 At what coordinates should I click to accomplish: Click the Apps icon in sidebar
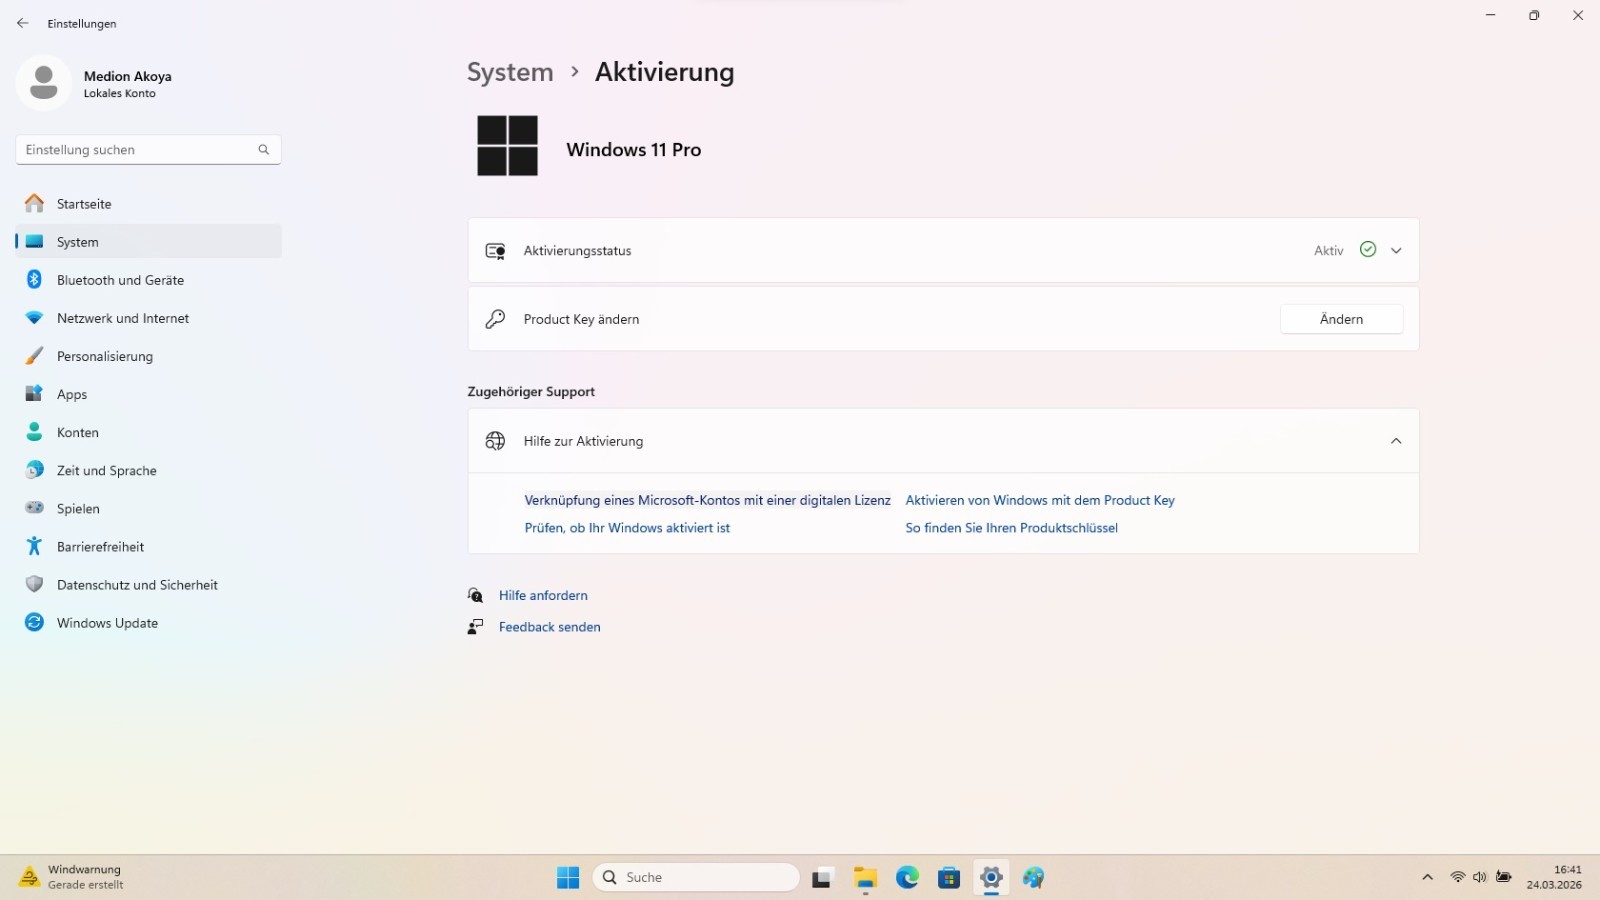click(x=34, y=394)
